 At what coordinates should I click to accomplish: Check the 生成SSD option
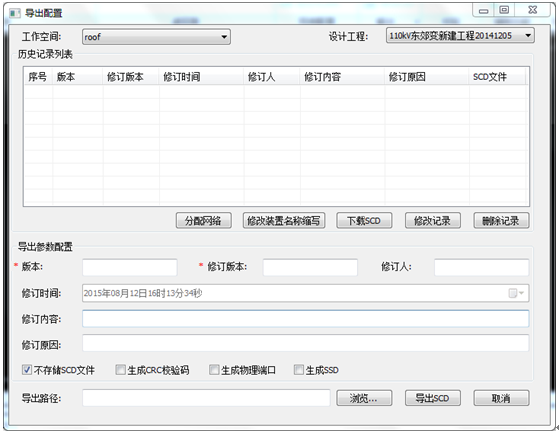point(298,369)
